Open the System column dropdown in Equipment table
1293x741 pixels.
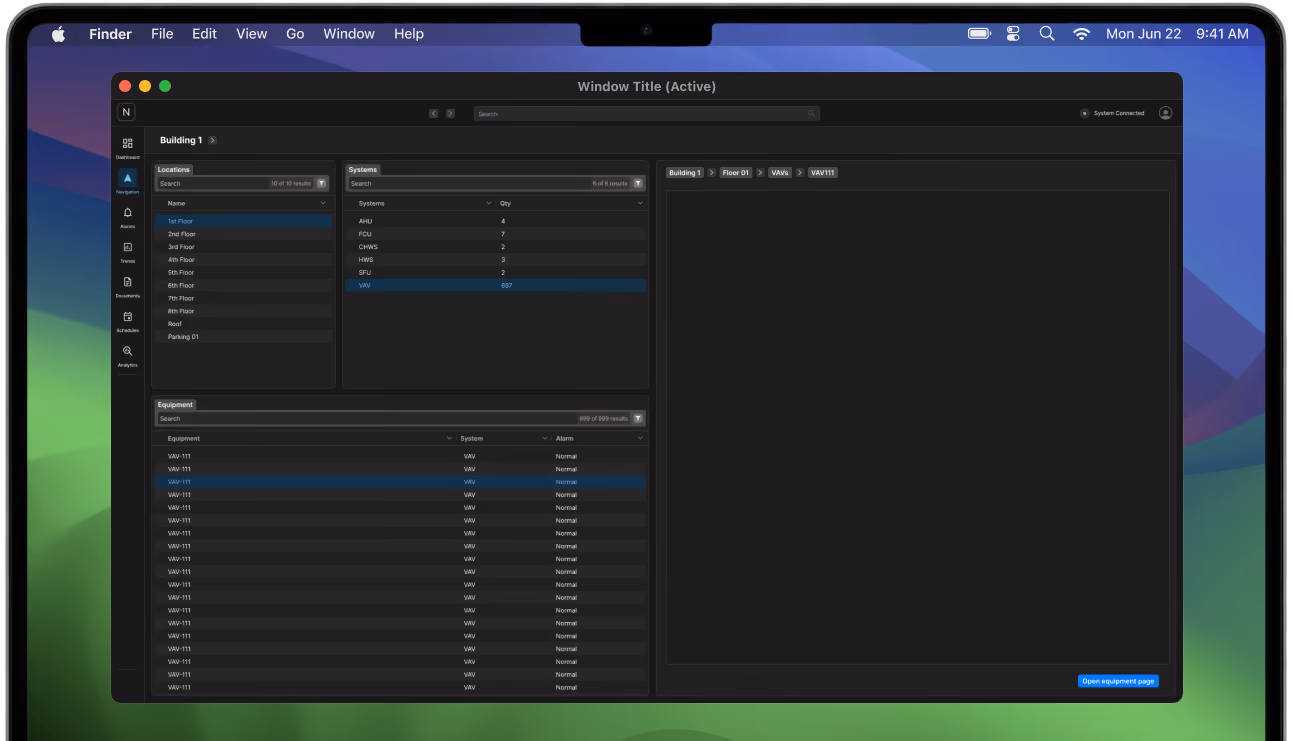(545, 438)
